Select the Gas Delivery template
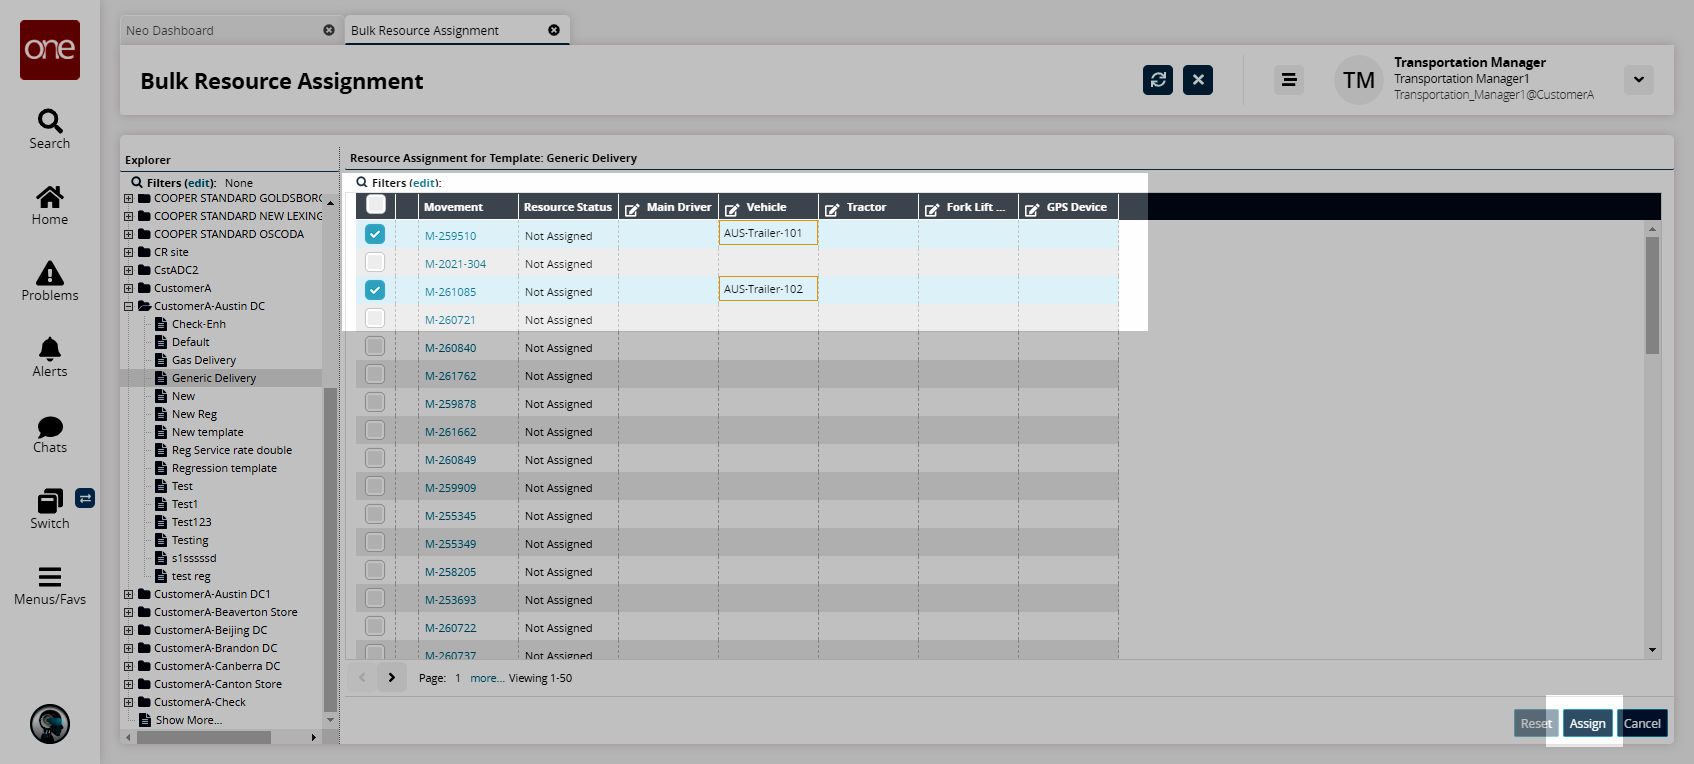This screenshot has width=1694, height=764. pyautogui.click(x=204, y=360)
